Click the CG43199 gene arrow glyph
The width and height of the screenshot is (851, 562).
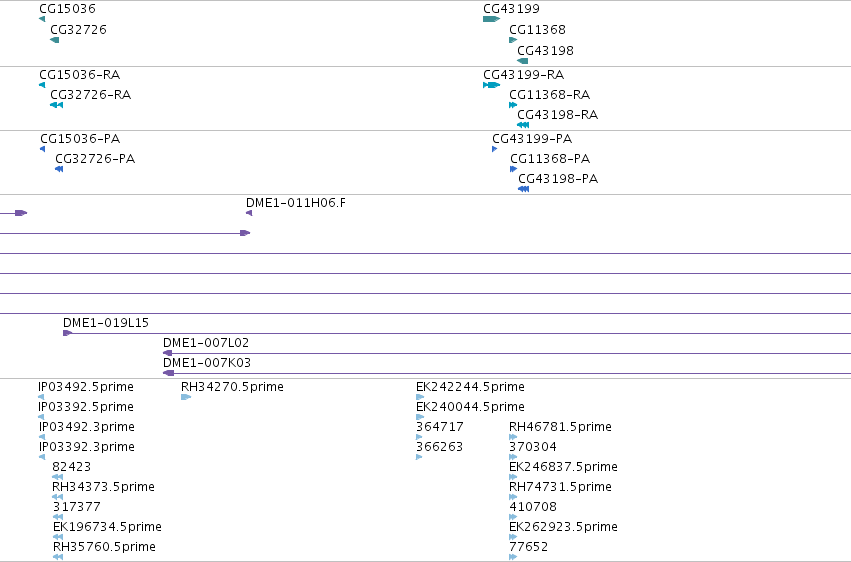(491, 19)
